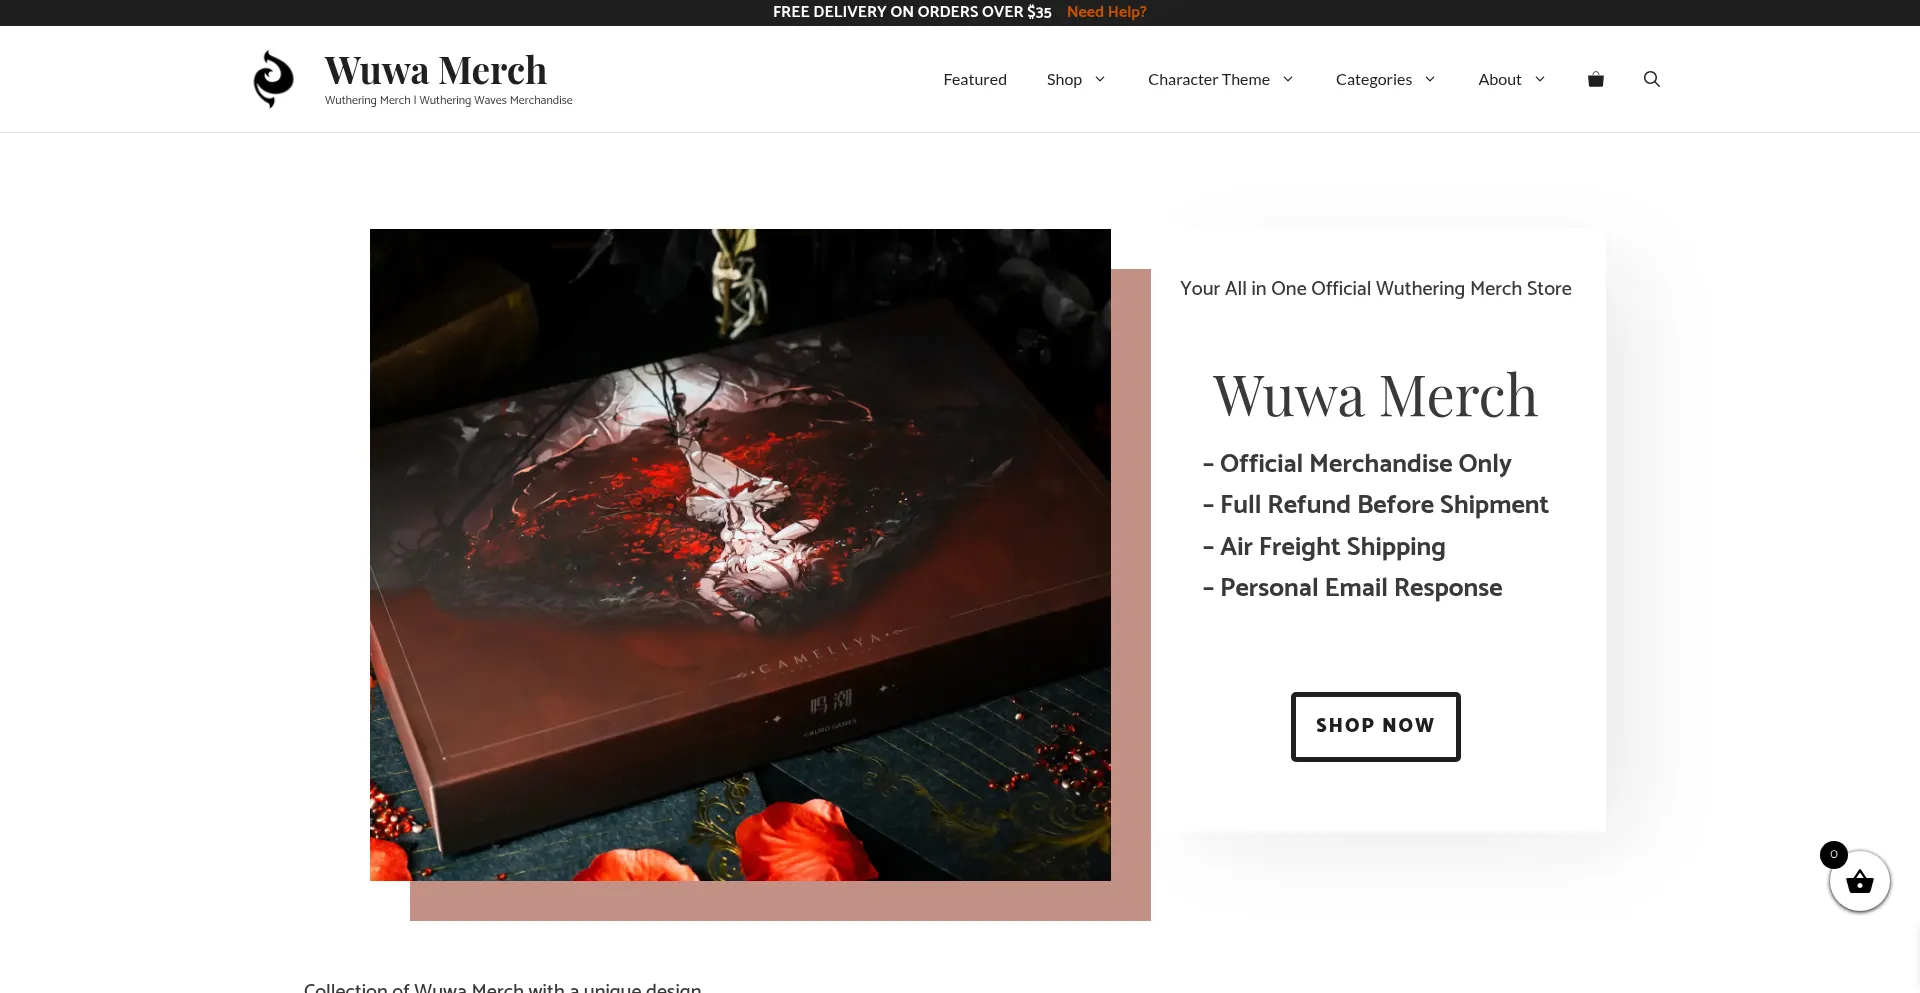This screenshot has width=1920, height=993.
Task: Open the Categories menu item
Action: pos(1373,79)
